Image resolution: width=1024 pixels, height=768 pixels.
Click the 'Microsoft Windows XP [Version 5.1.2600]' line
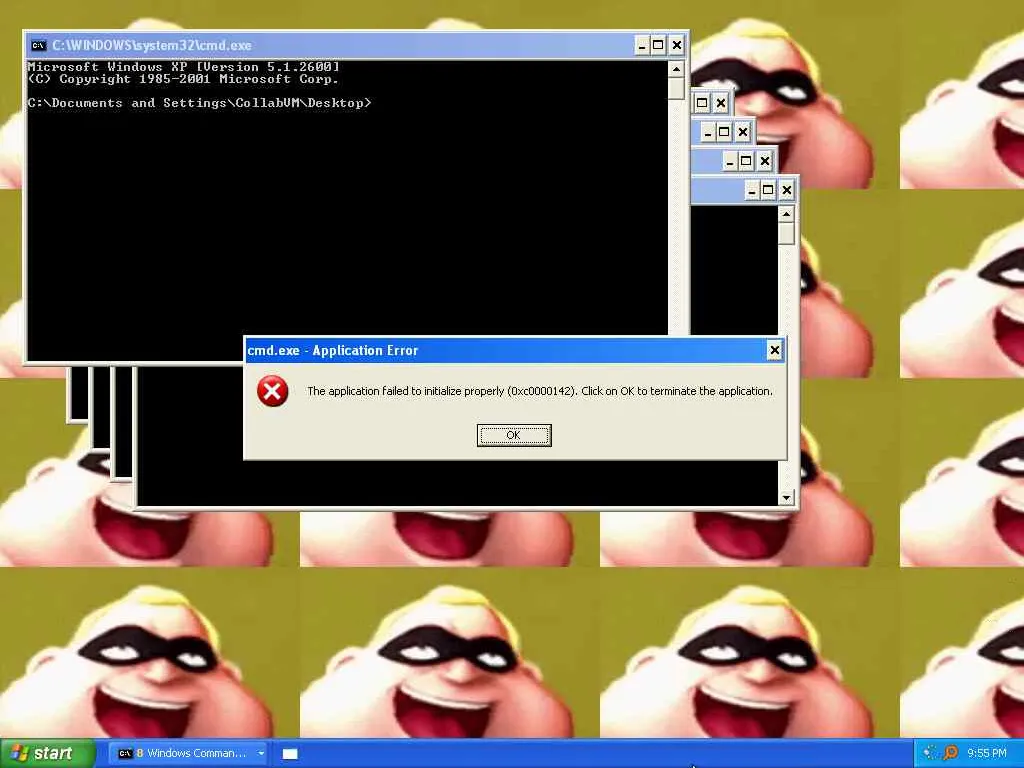coord(184,67)
